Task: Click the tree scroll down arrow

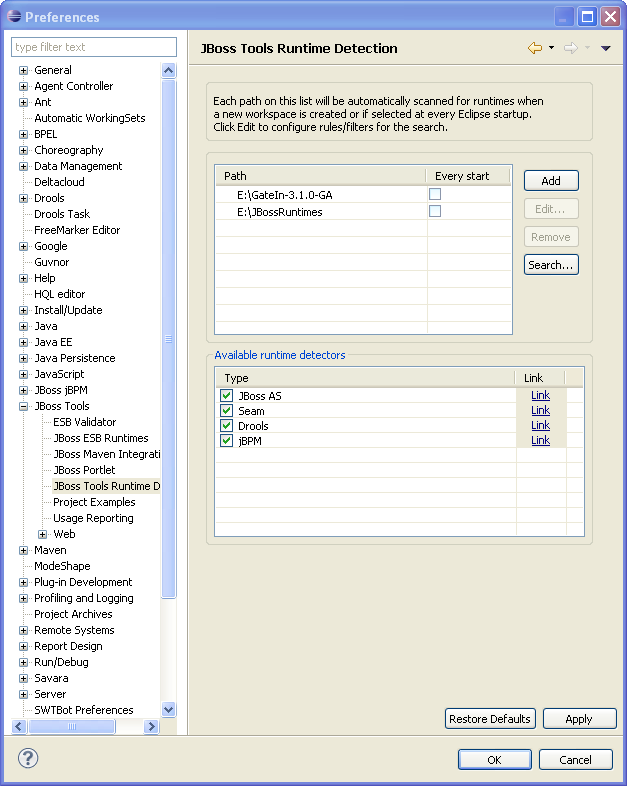Action: (169, 710)
